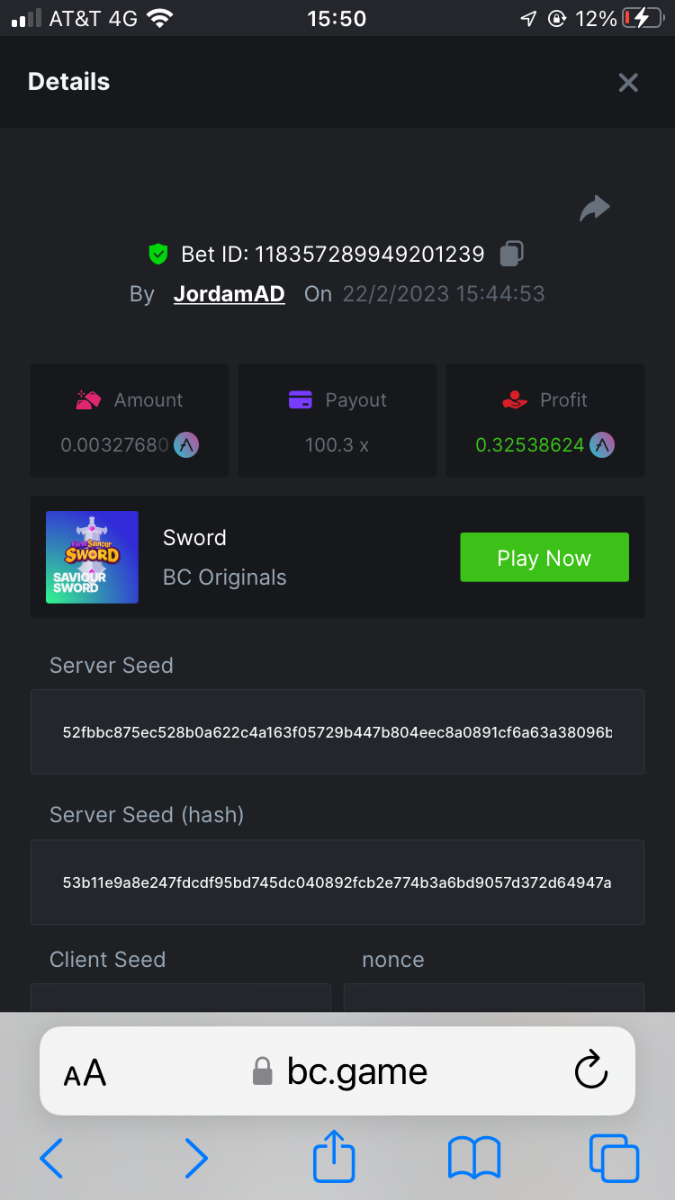Open the Safari share sheet
This screenshot has width=675, height=1200.
[x=336, y=1156]
